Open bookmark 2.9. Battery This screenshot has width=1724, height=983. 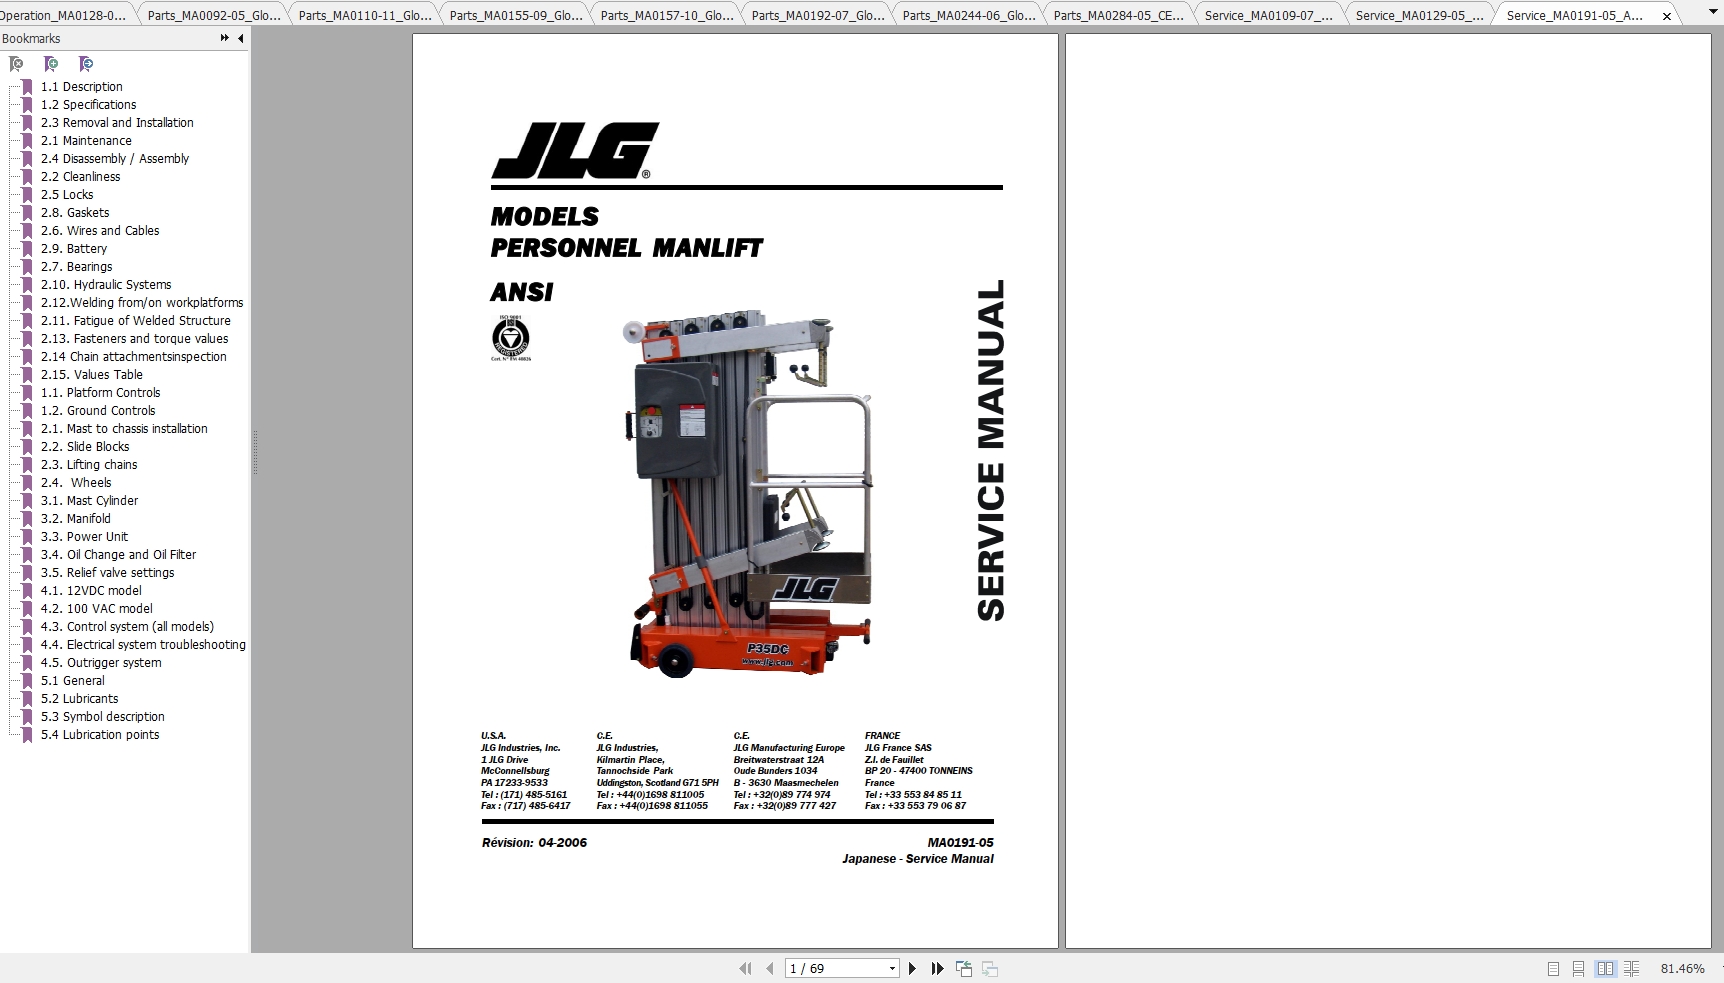pyautogui.click(x=74, y=249)
